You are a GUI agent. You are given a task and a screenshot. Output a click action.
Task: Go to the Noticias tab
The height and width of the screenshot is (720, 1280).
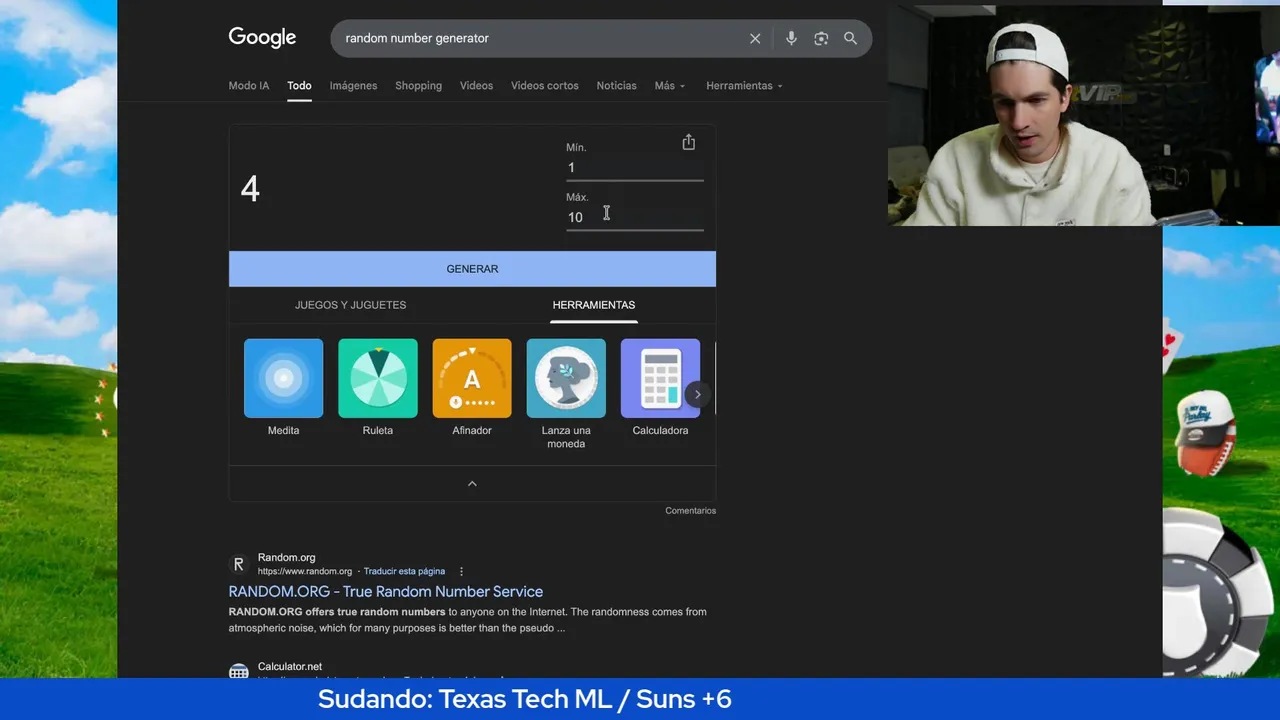pyautogui.click(x=616, y=86)
